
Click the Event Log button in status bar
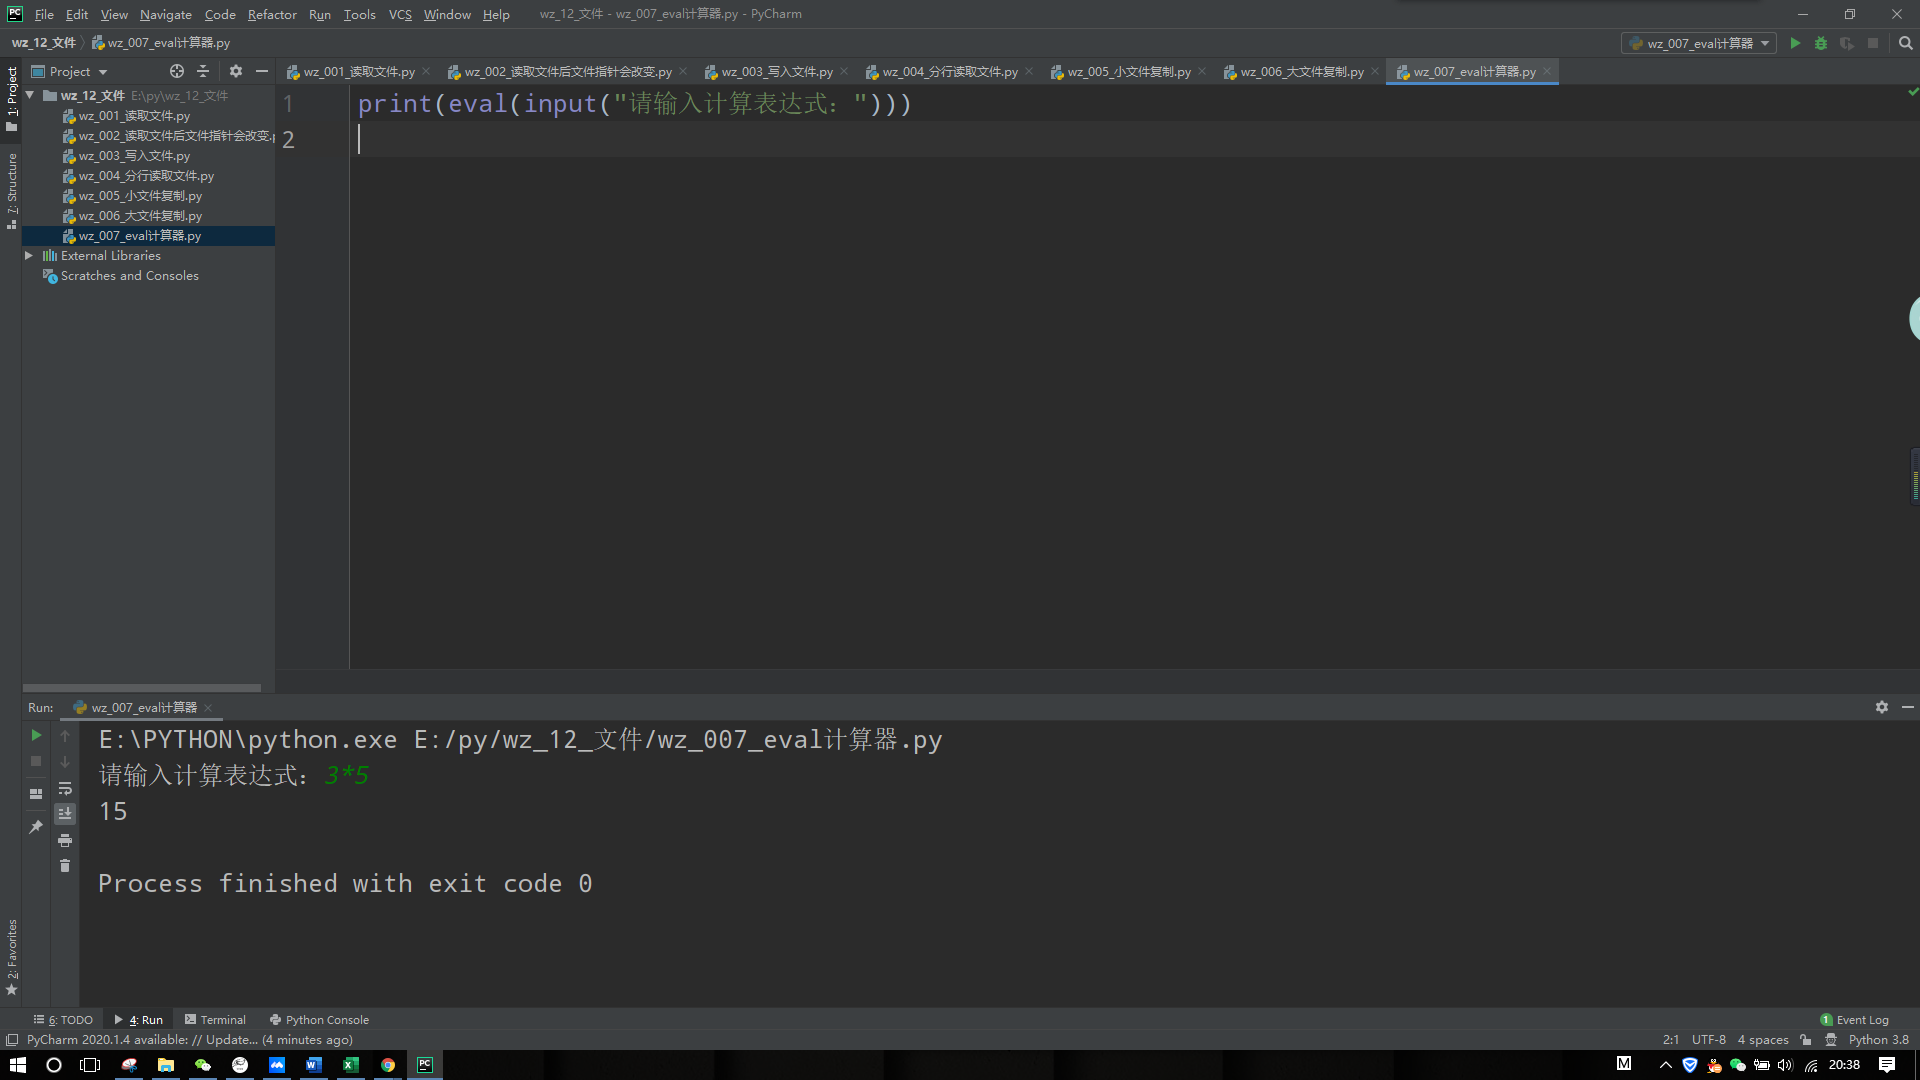(x=1855, y=1020)
